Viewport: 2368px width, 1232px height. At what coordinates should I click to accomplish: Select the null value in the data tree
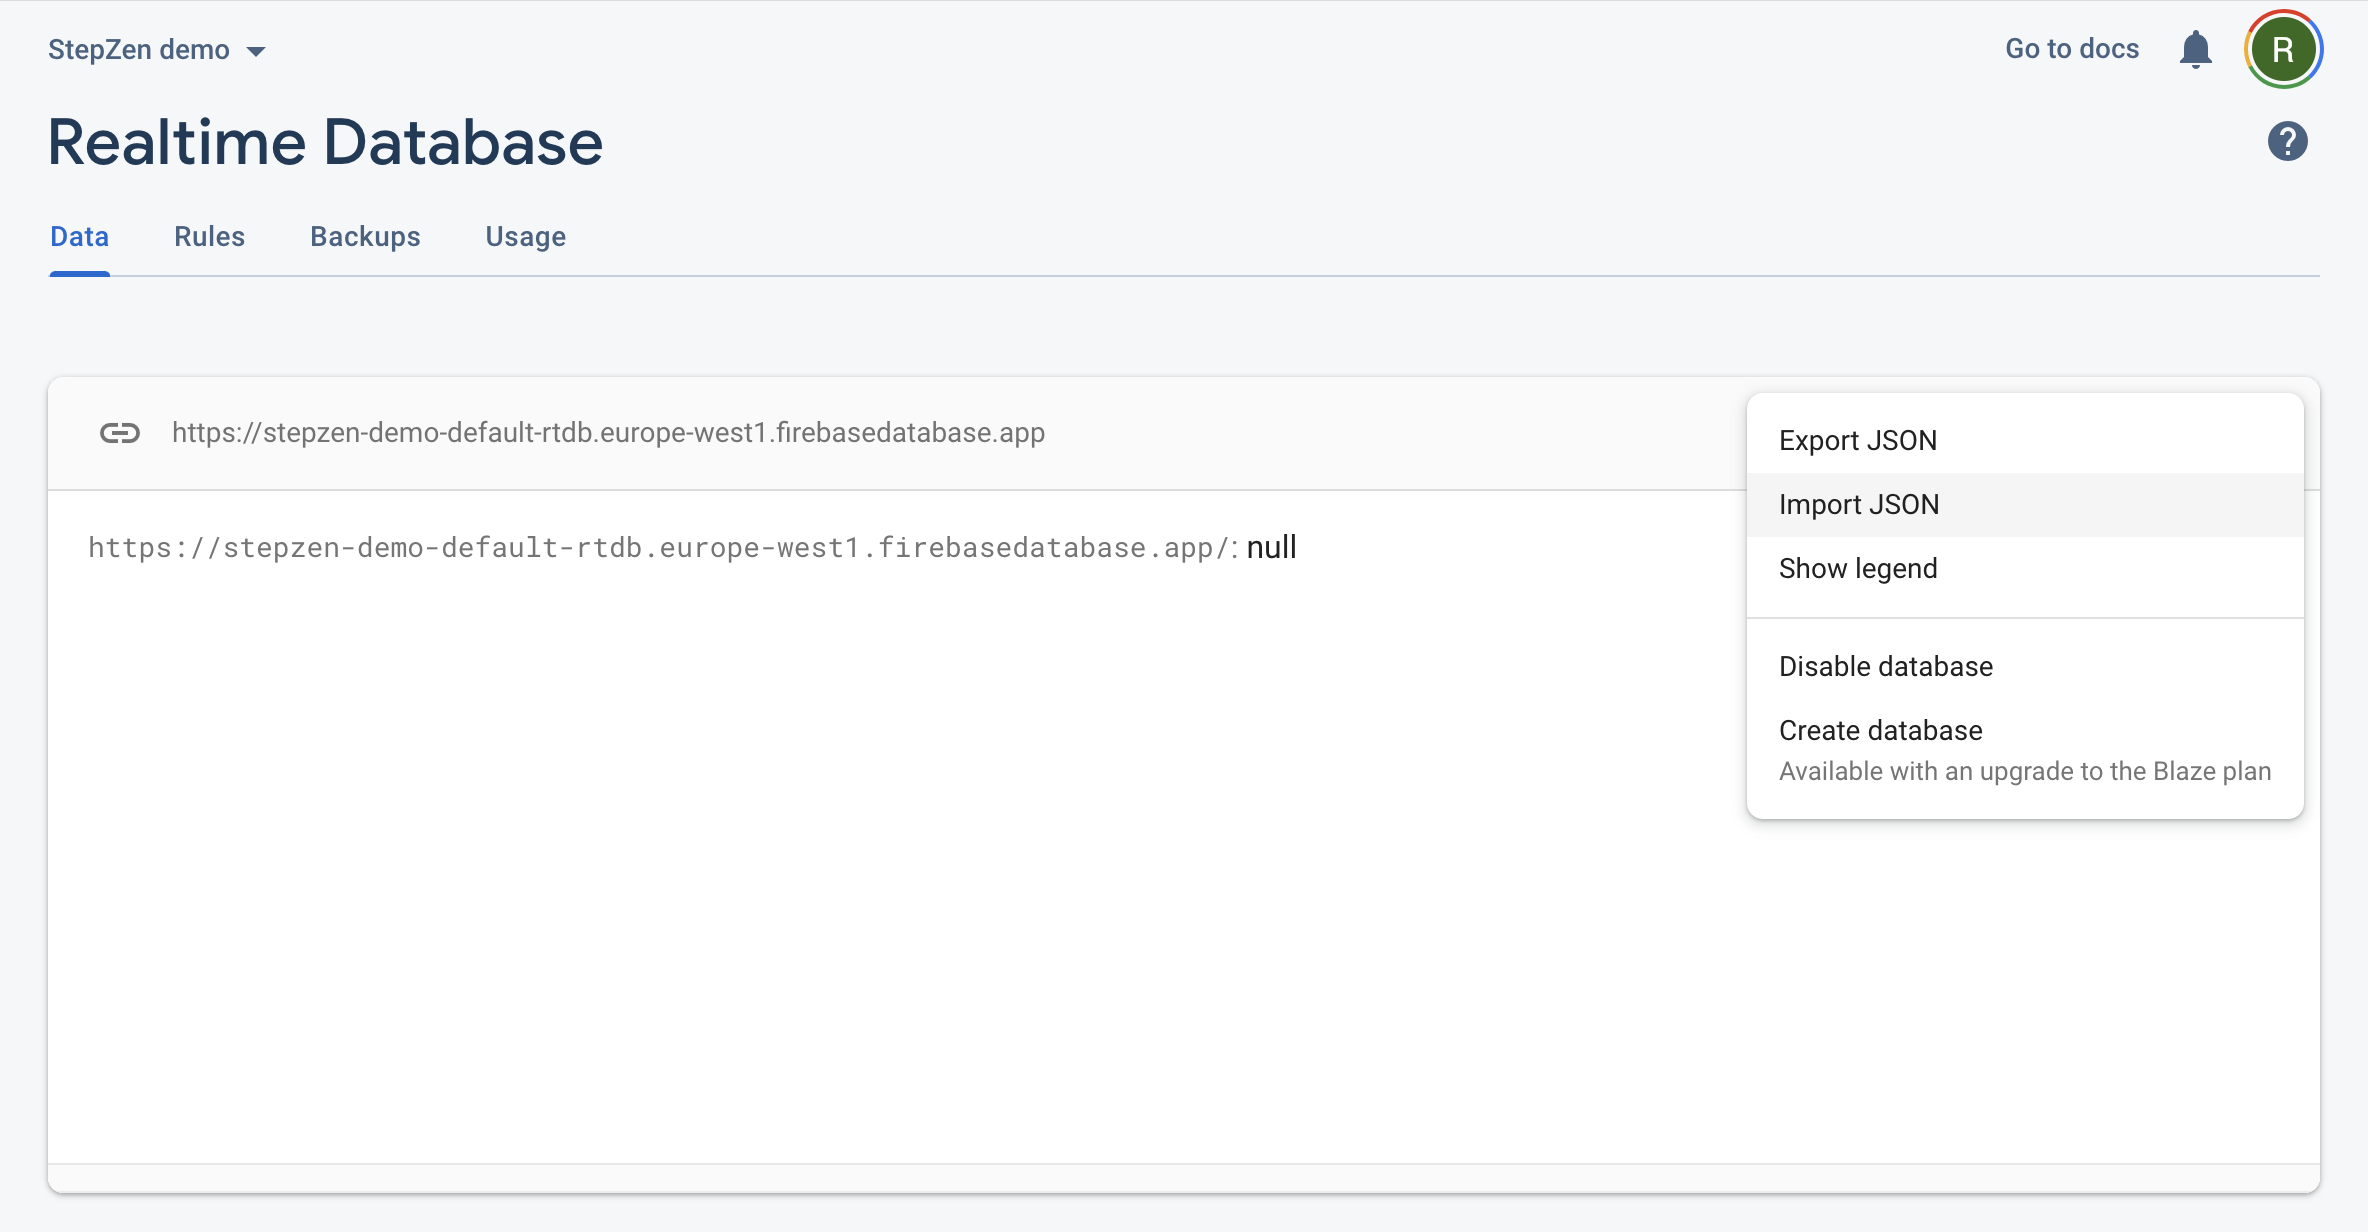[x=1270, y=546]
